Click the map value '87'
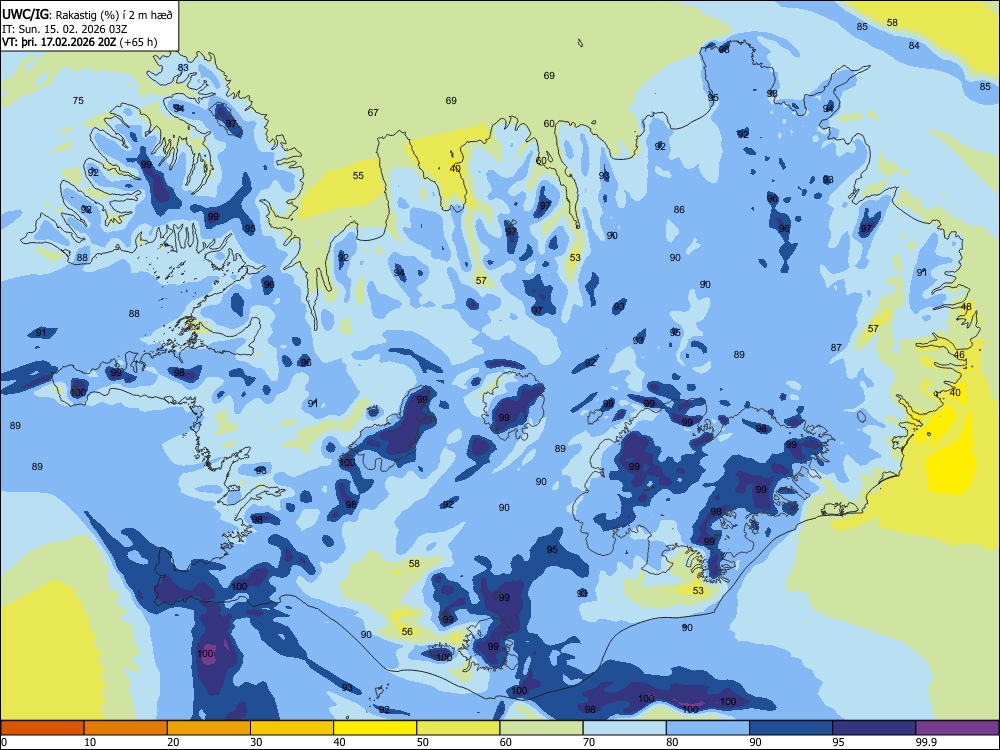The image size is (1000, 750). coord(836,348)
